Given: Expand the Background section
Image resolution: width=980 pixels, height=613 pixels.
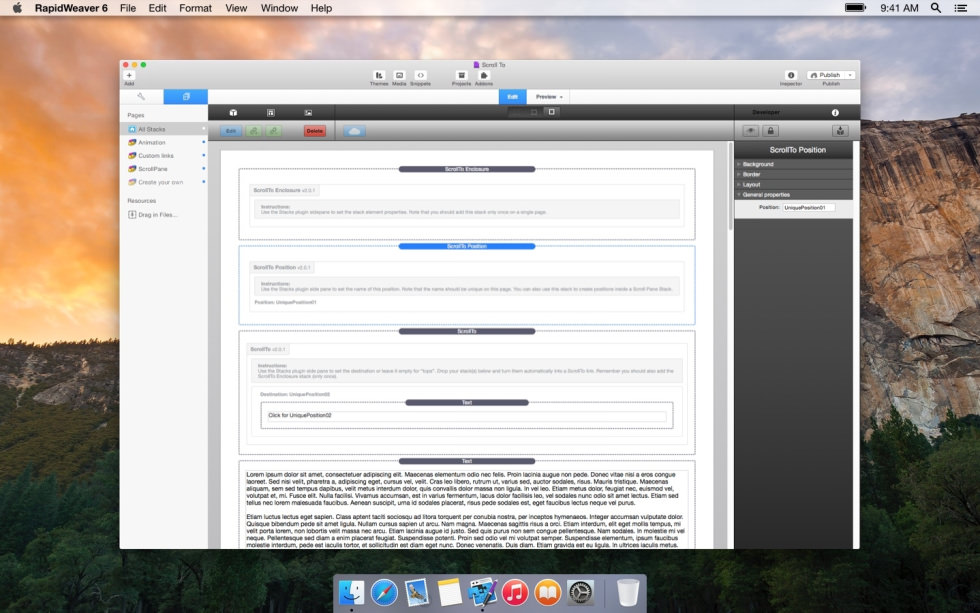Looking at the screenshot, I should (x=793, y=164).
